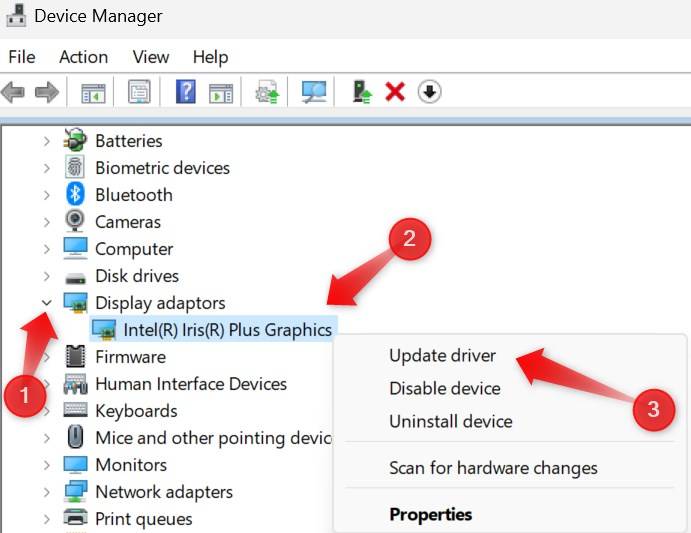Click the Cameras webcam icon

tap(75, 221)
